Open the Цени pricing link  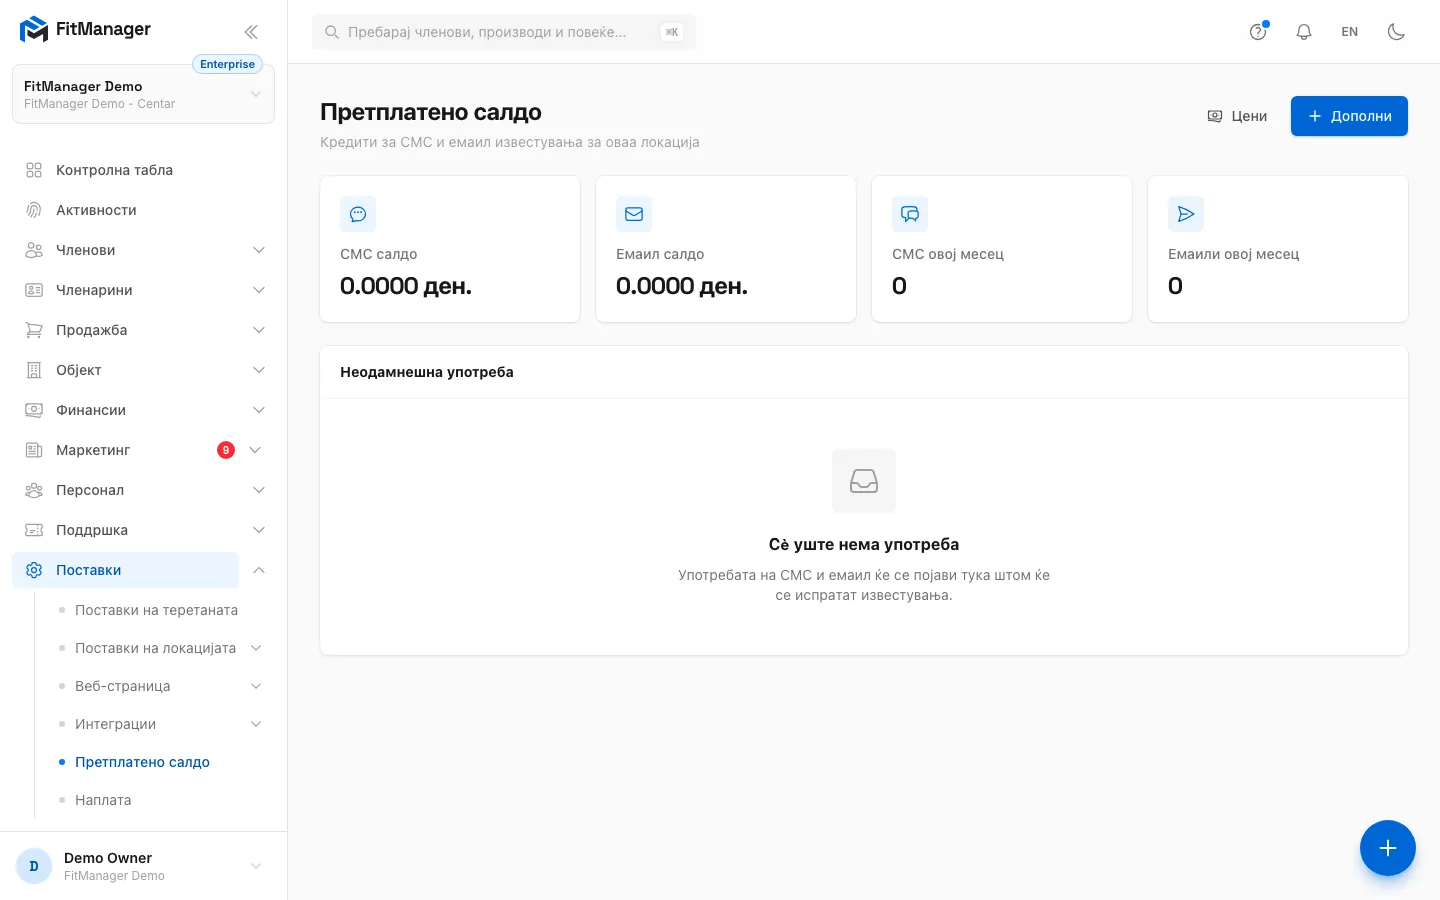click(x=1237, y=116)
